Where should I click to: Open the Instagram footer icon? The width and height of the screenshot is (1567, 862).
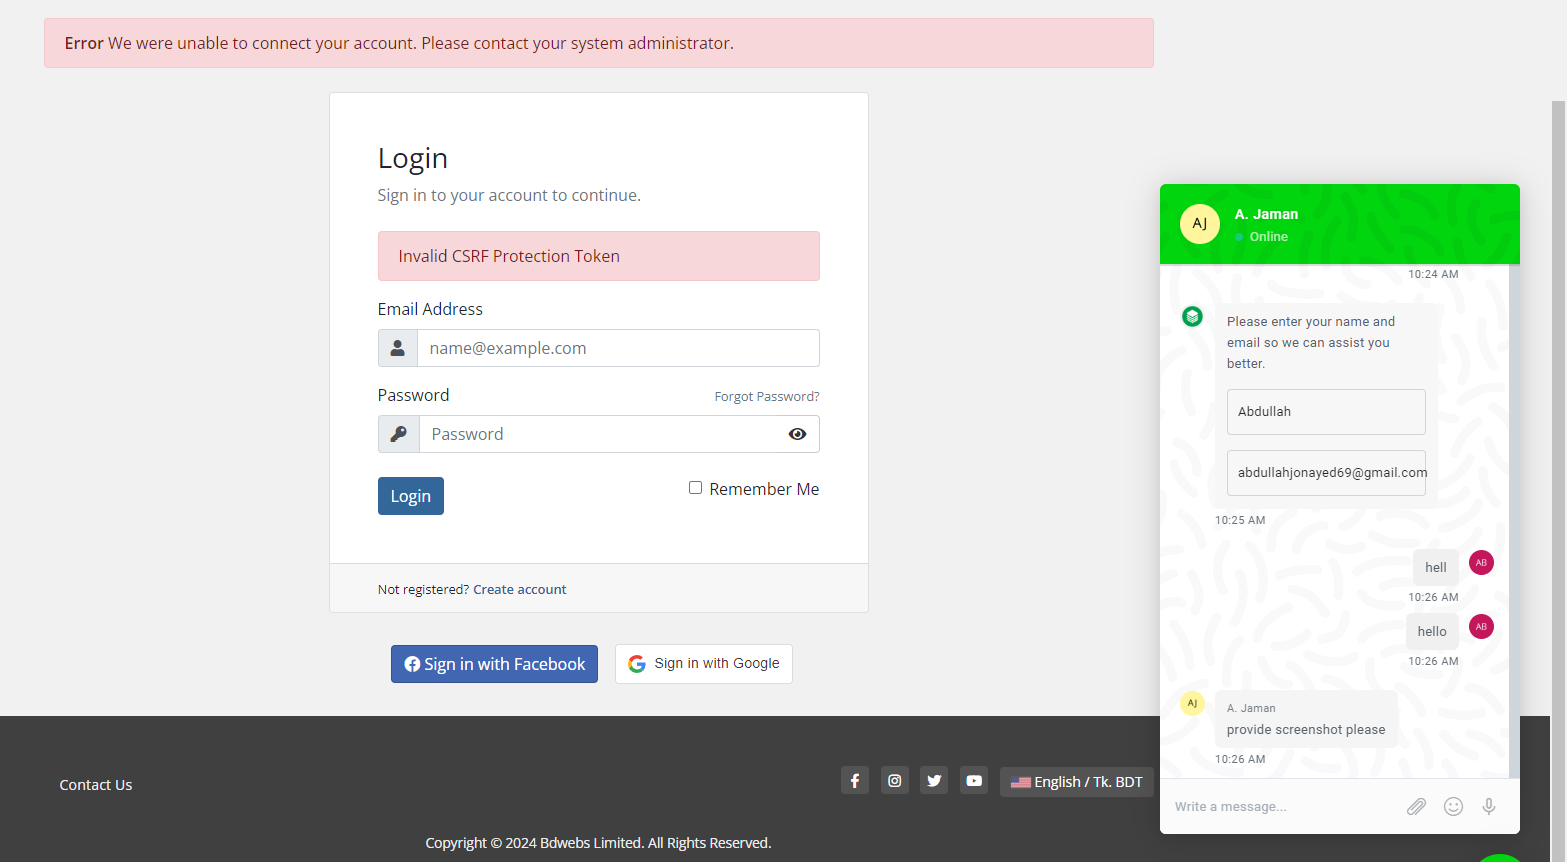(x=895, y=781)
